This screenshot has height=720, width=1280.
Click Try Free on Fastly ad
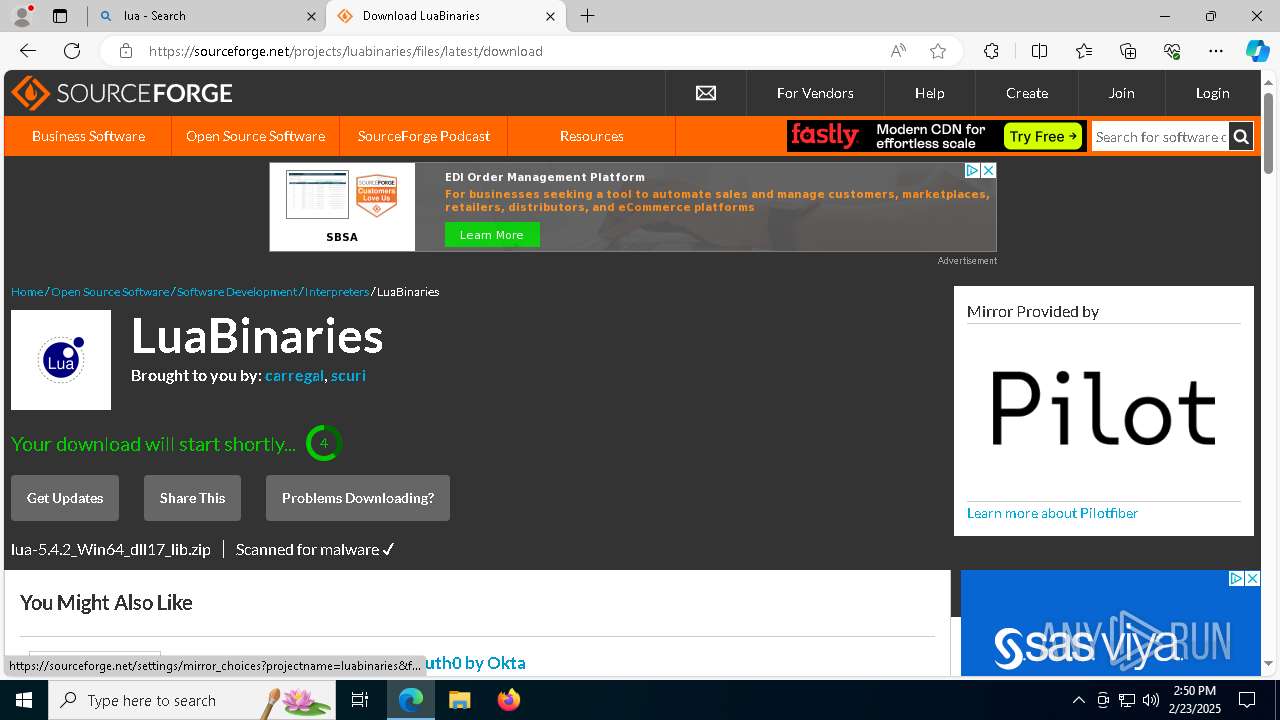[x=1044, y=136]
